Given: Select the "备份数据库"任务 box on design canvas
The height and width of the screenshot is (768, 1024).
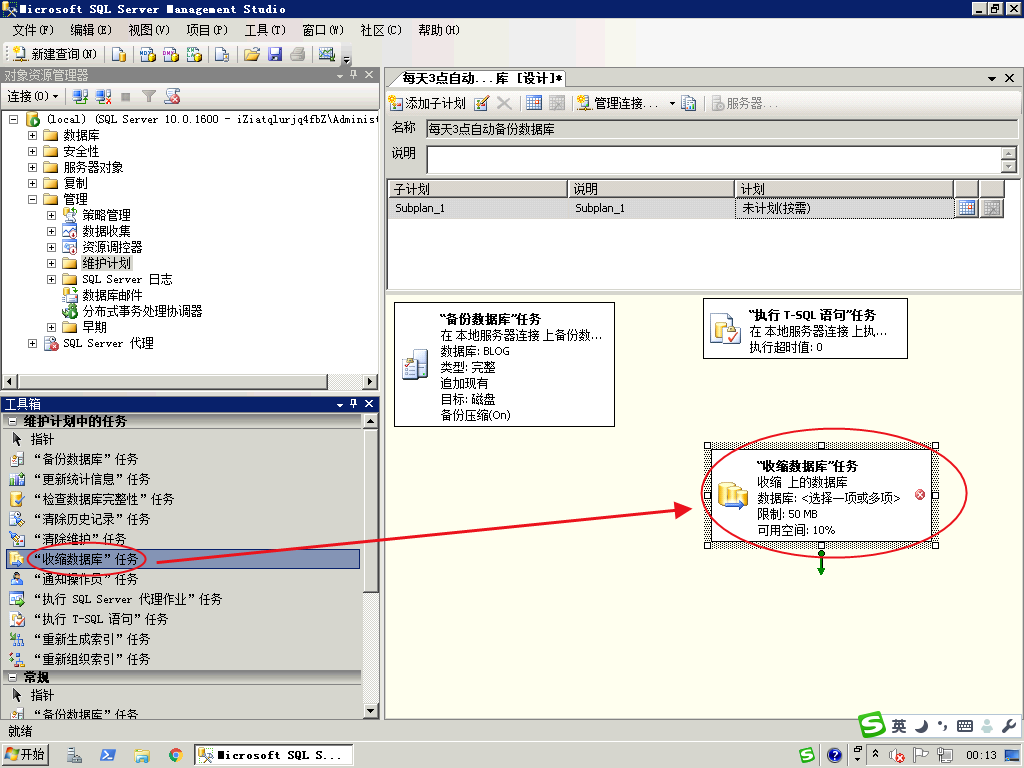Looking at the screenshot, I should [x=504, y=364].
